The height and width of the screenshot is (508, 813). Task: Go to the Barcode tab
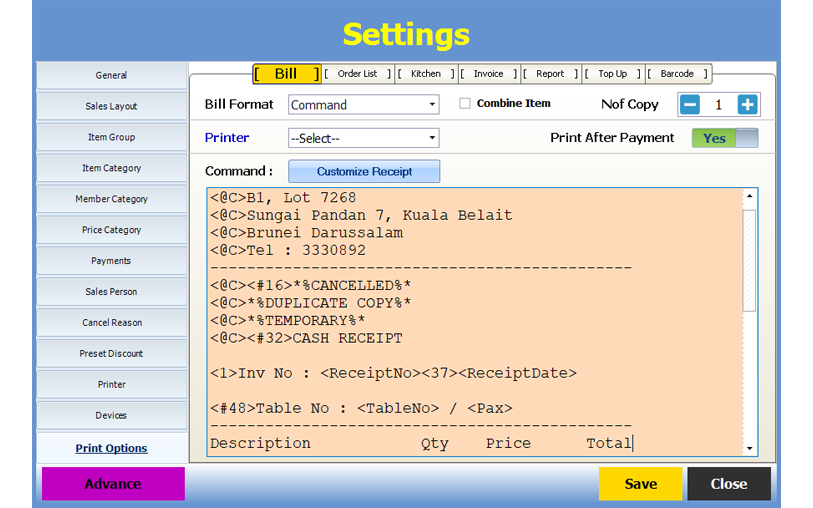coord(677,74)
